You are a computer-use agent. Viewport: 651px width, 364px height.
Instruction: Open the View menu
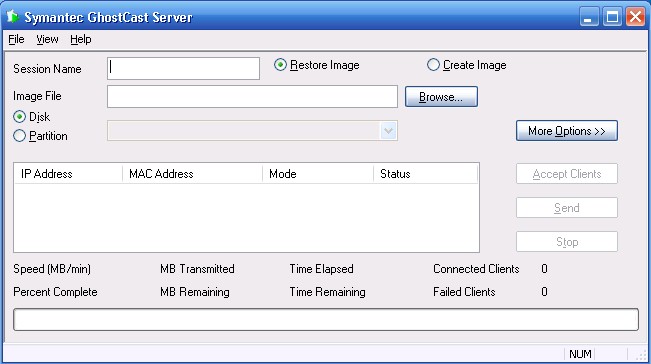[x=47, y=39]
